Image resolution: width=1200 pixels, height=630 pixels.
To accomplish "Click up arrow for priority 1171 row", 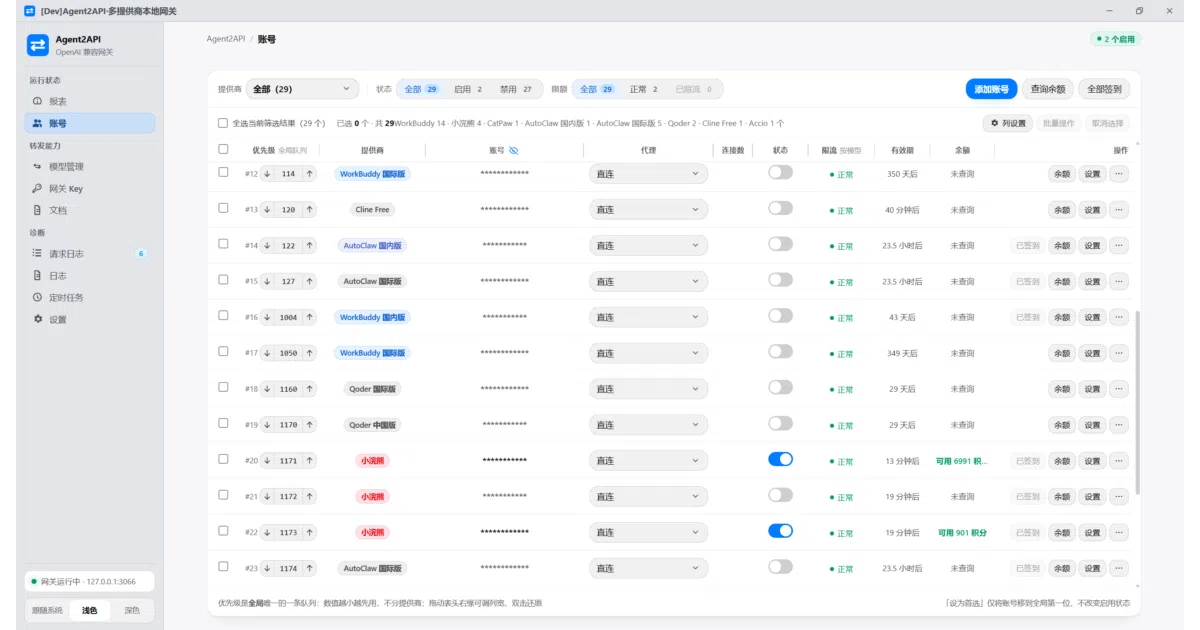I will (310, 461).
